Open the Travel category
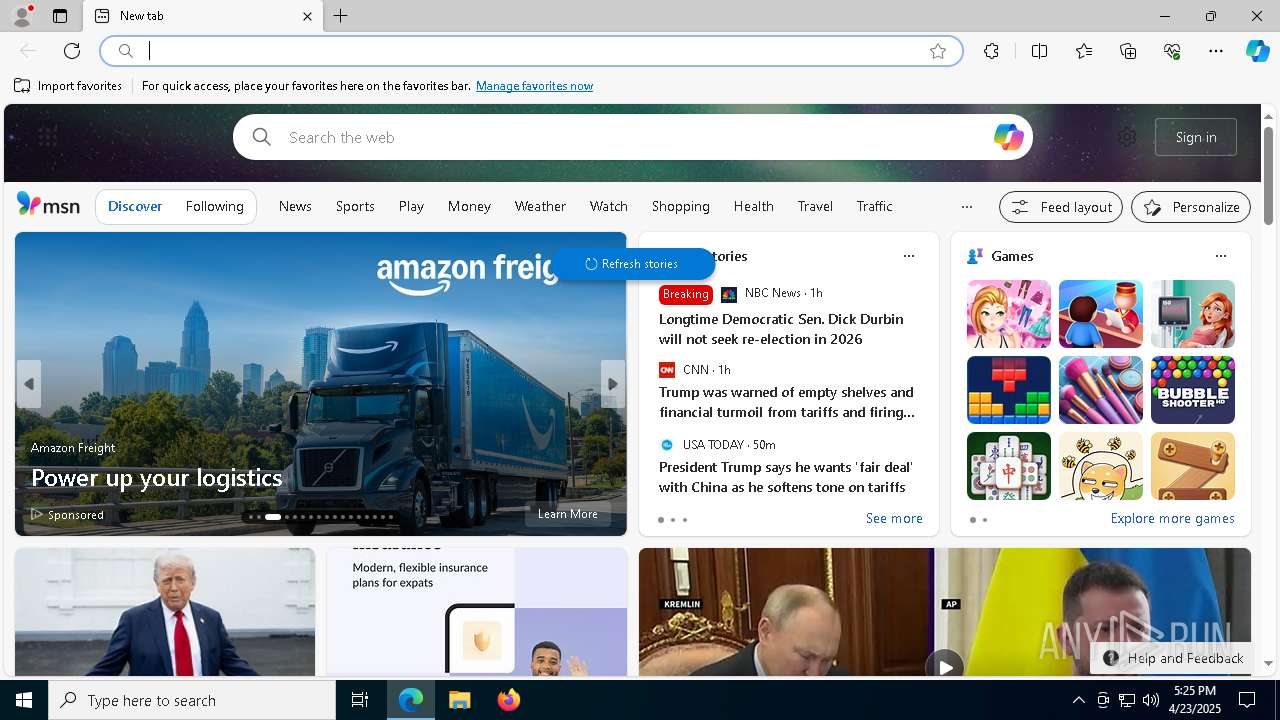The width and height of the screenshot is (1280, 720). click(x=815, y=206)
